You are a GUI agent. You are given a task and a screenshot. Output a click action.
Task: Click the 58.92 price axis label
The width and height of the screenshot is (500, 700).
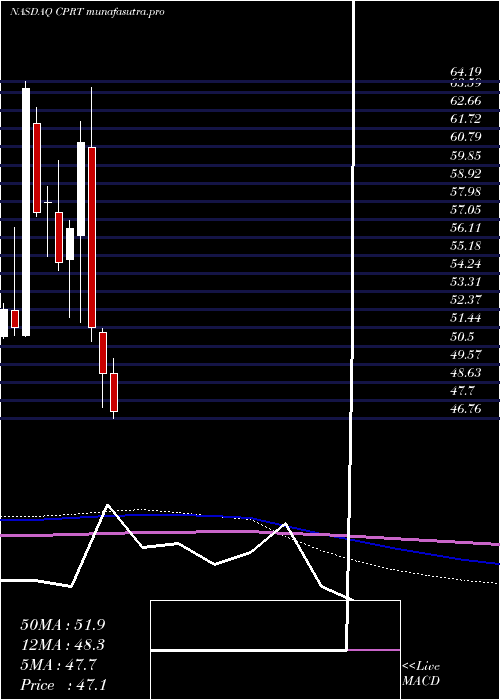[465, 174]
